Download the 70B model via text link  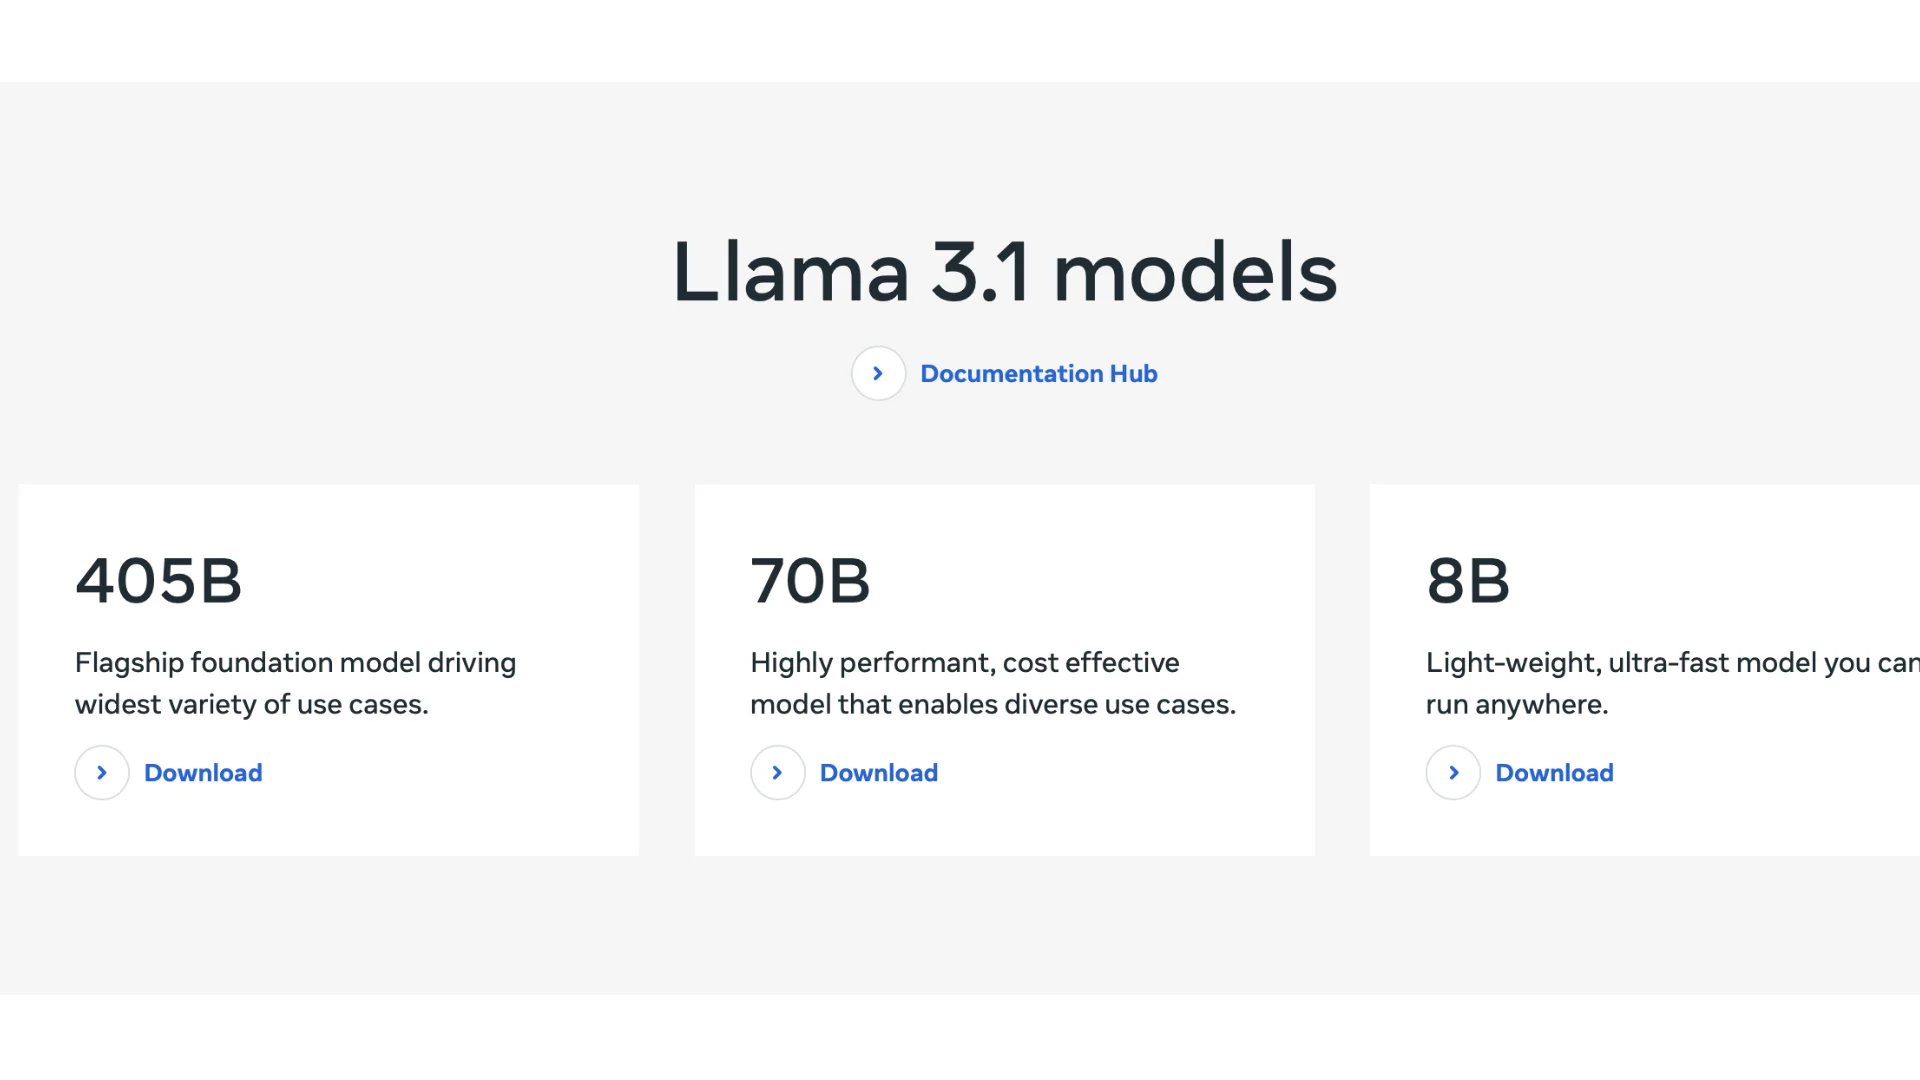tap(878, 773)
